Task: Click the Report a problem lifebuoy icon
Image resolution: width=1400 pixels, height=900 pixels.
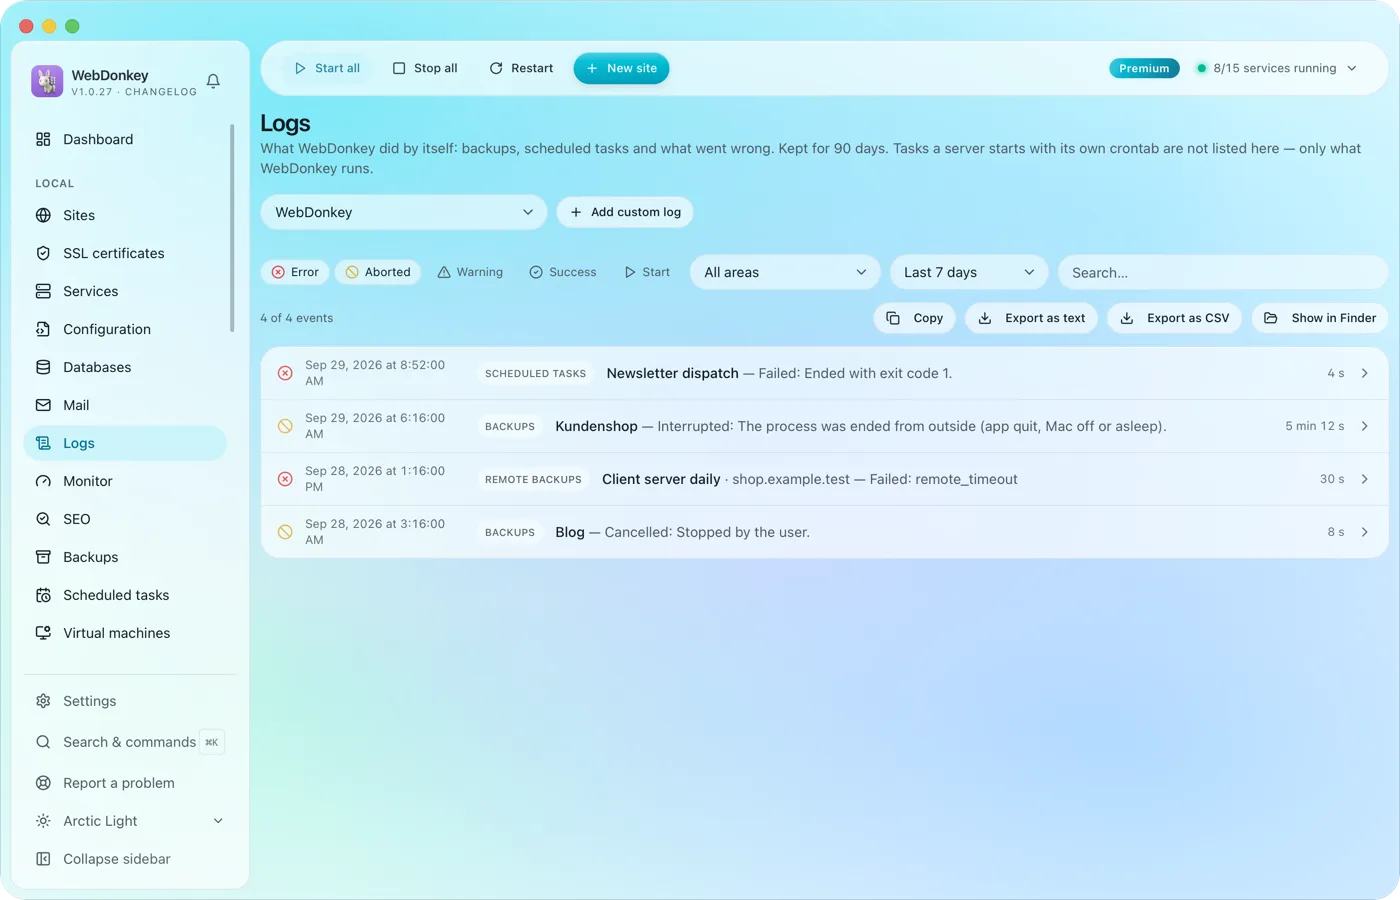Action: coord(43,783)
